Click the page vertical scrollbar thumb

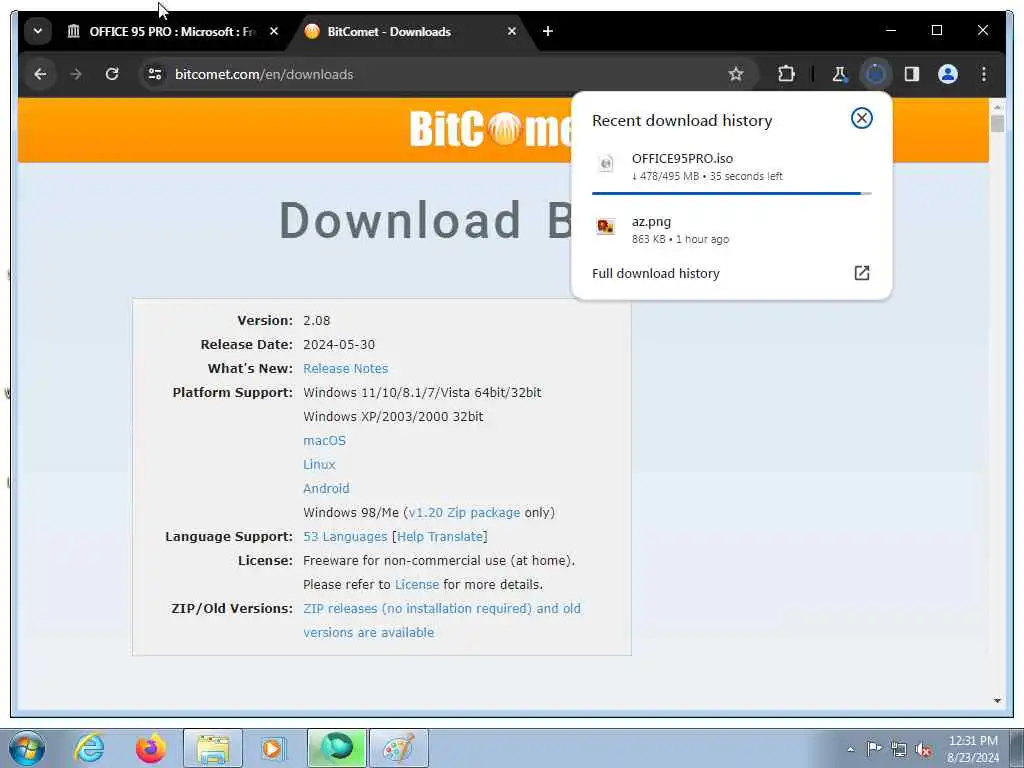point(997,123)
